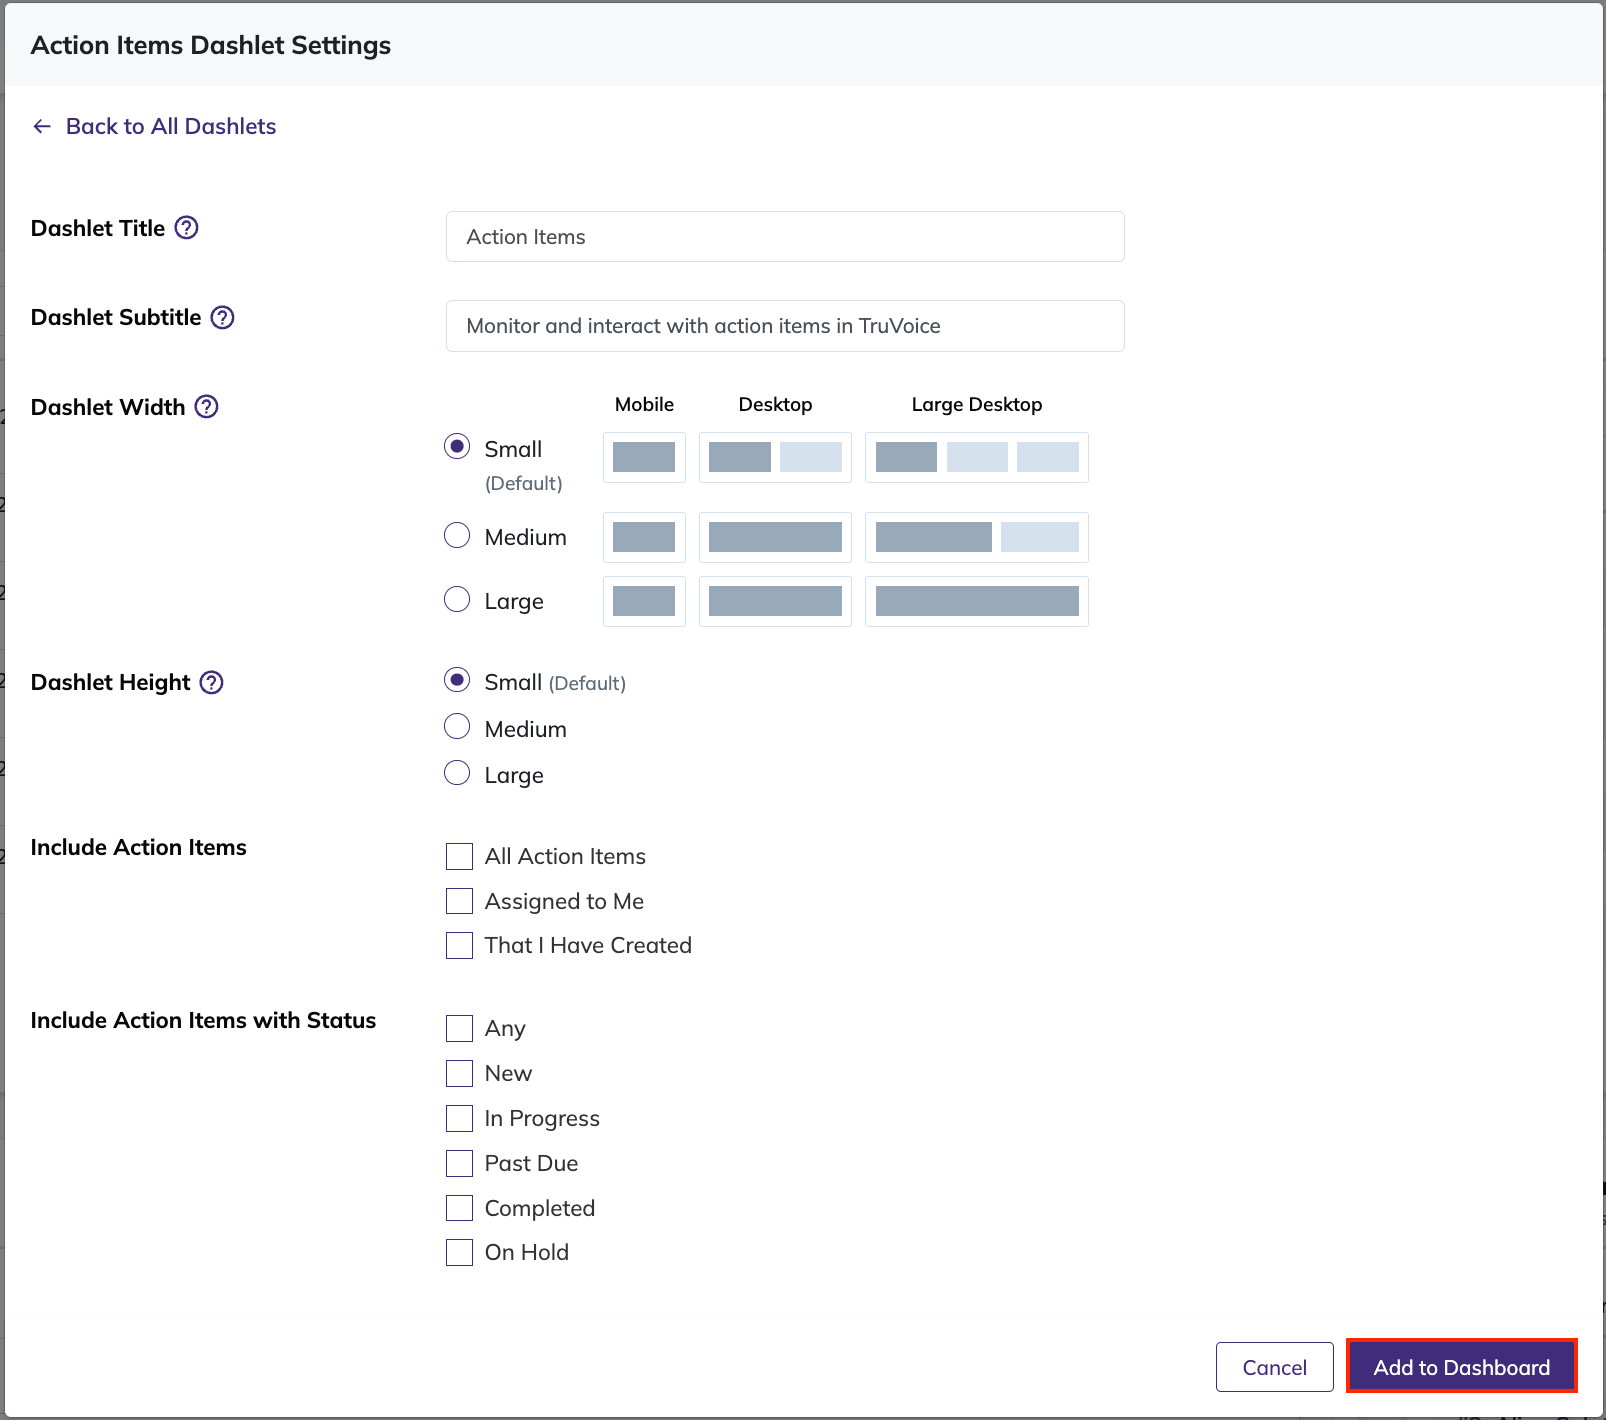Select Large dashlet width radio button
1606x1420 pixels.
457,599
